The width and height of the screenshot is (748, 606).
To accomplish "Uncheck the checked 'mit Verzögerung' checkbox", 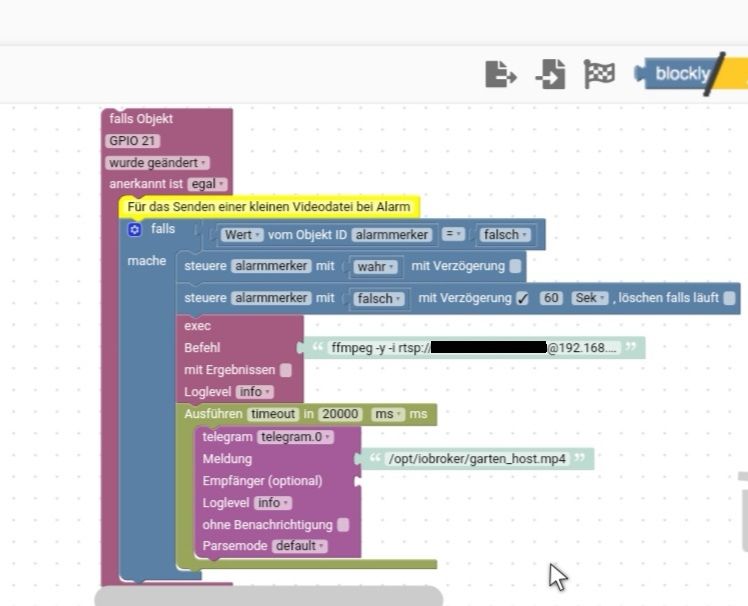I will (523, 298).
